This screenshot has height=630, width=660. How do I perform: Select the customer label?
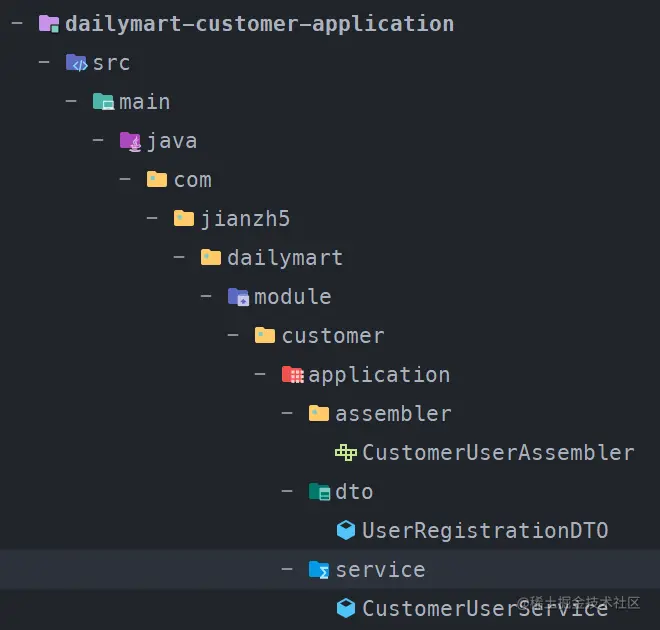(333, 336)
